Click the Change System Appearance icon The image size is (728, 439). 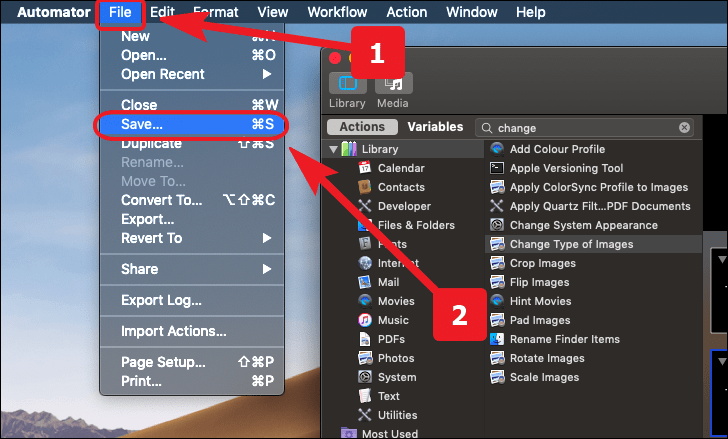(497, 225)
